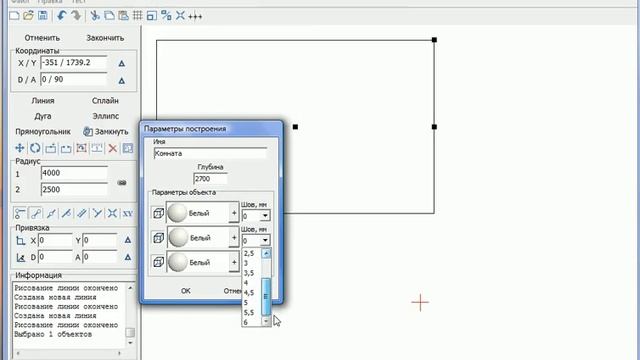Select the Move cross-arrows tool
Viewport: 640px width, 360px height.
click(20, 148)
